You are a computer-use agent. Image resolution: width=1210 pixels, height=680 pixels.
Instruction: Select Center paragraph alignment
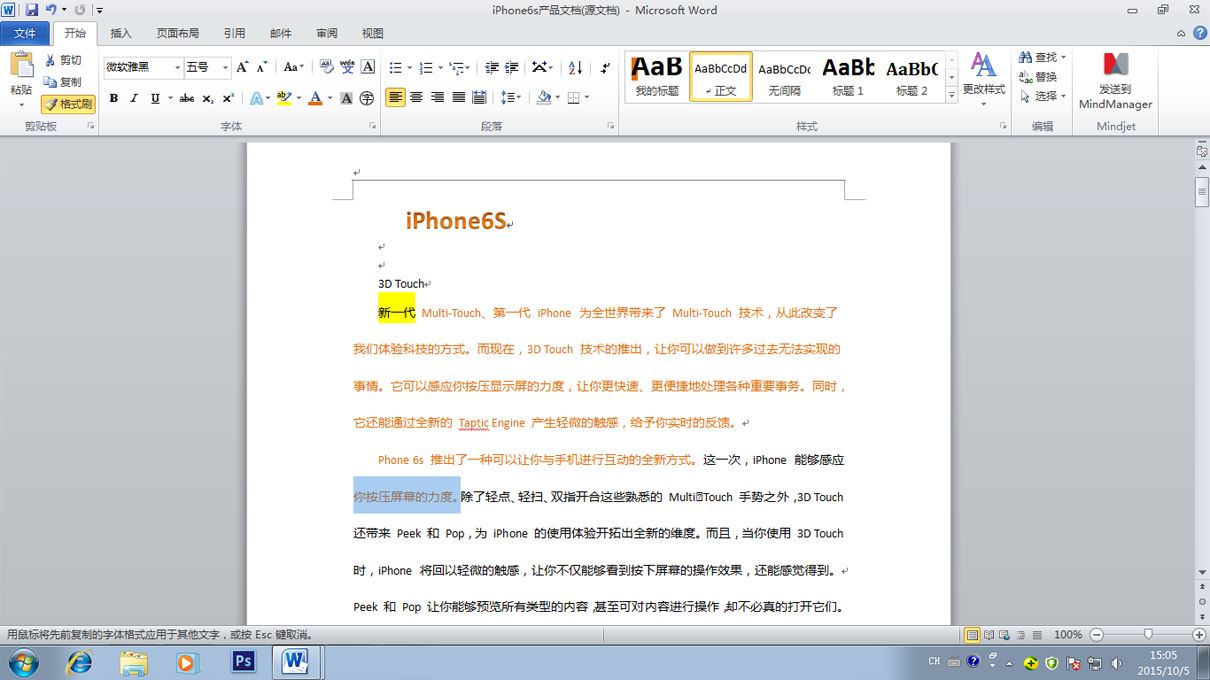(417, 98)
